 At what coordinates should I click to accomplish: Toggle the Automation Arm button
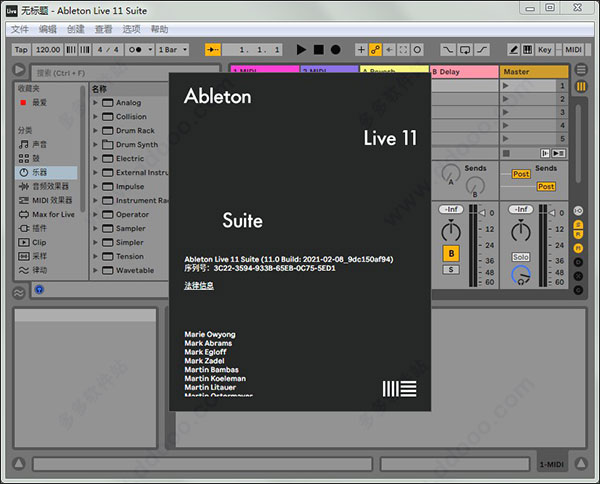pyautogui.click(x=375, y=50)
